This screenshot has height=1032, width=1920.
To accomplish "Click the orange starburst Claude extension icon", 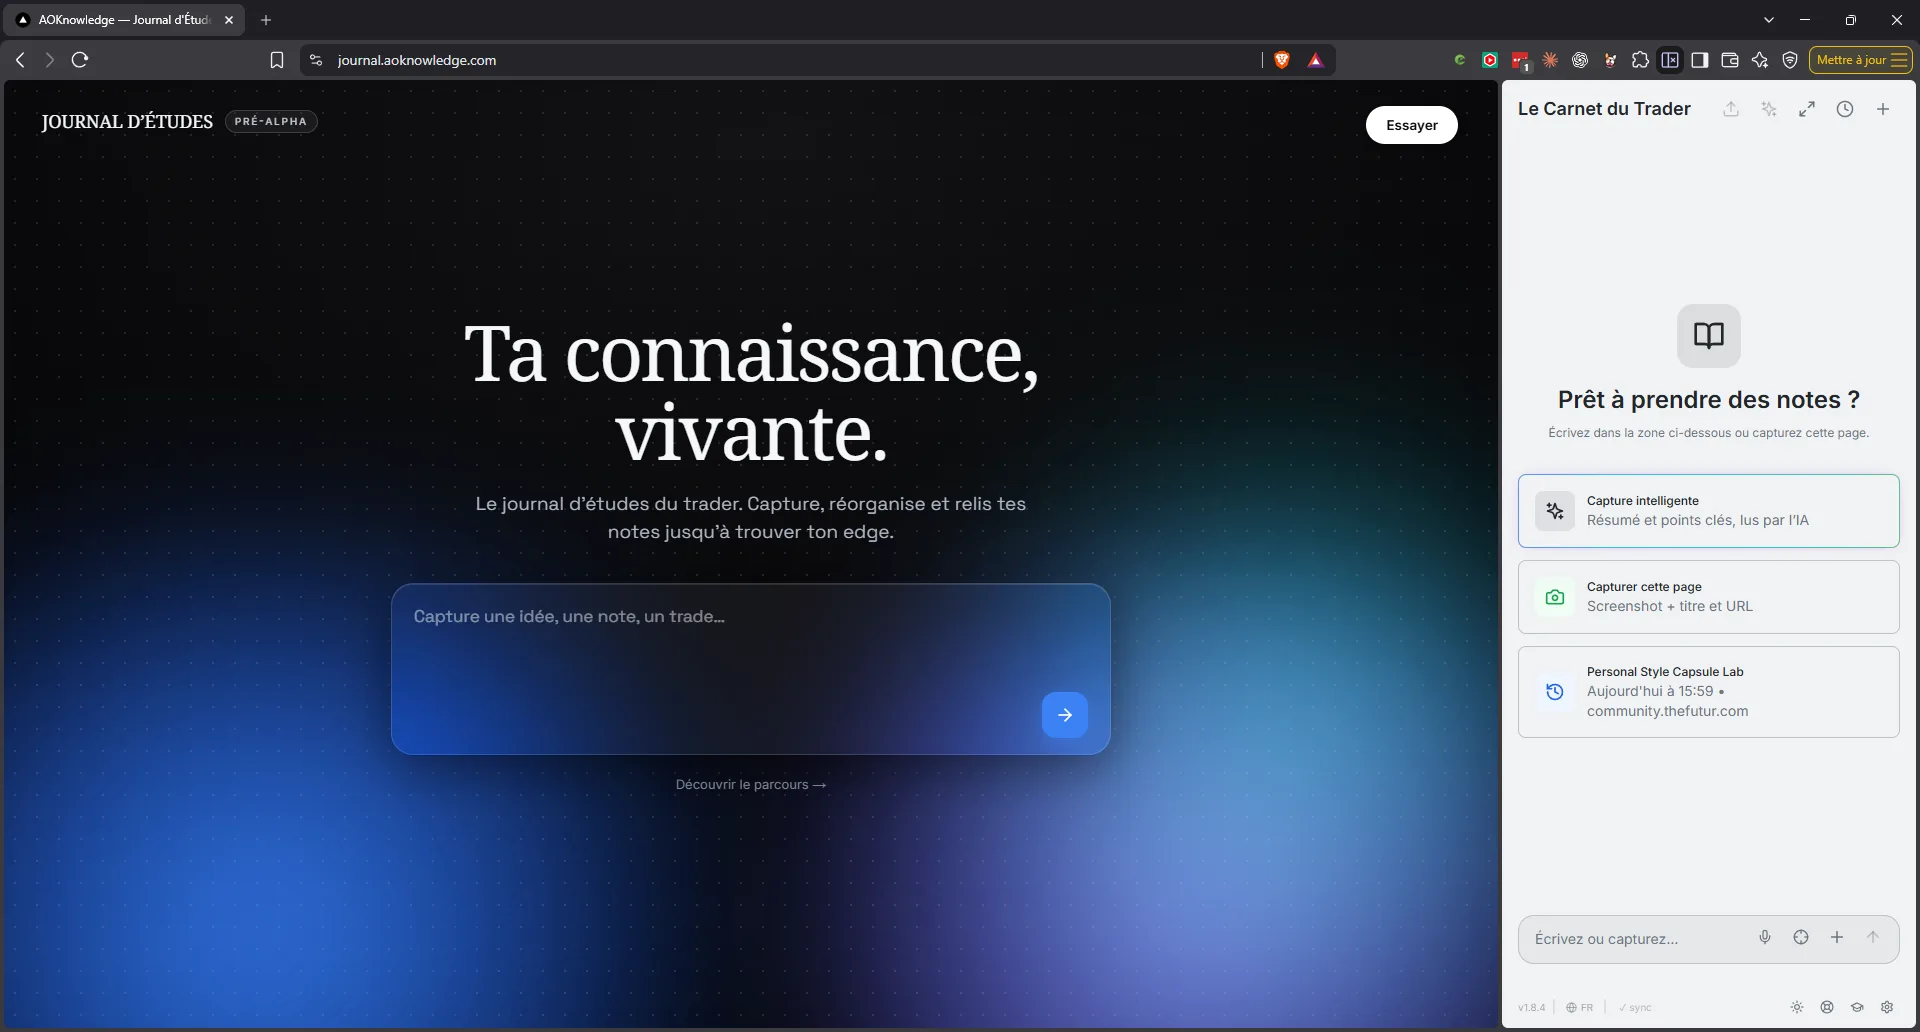I will 1550,60.
